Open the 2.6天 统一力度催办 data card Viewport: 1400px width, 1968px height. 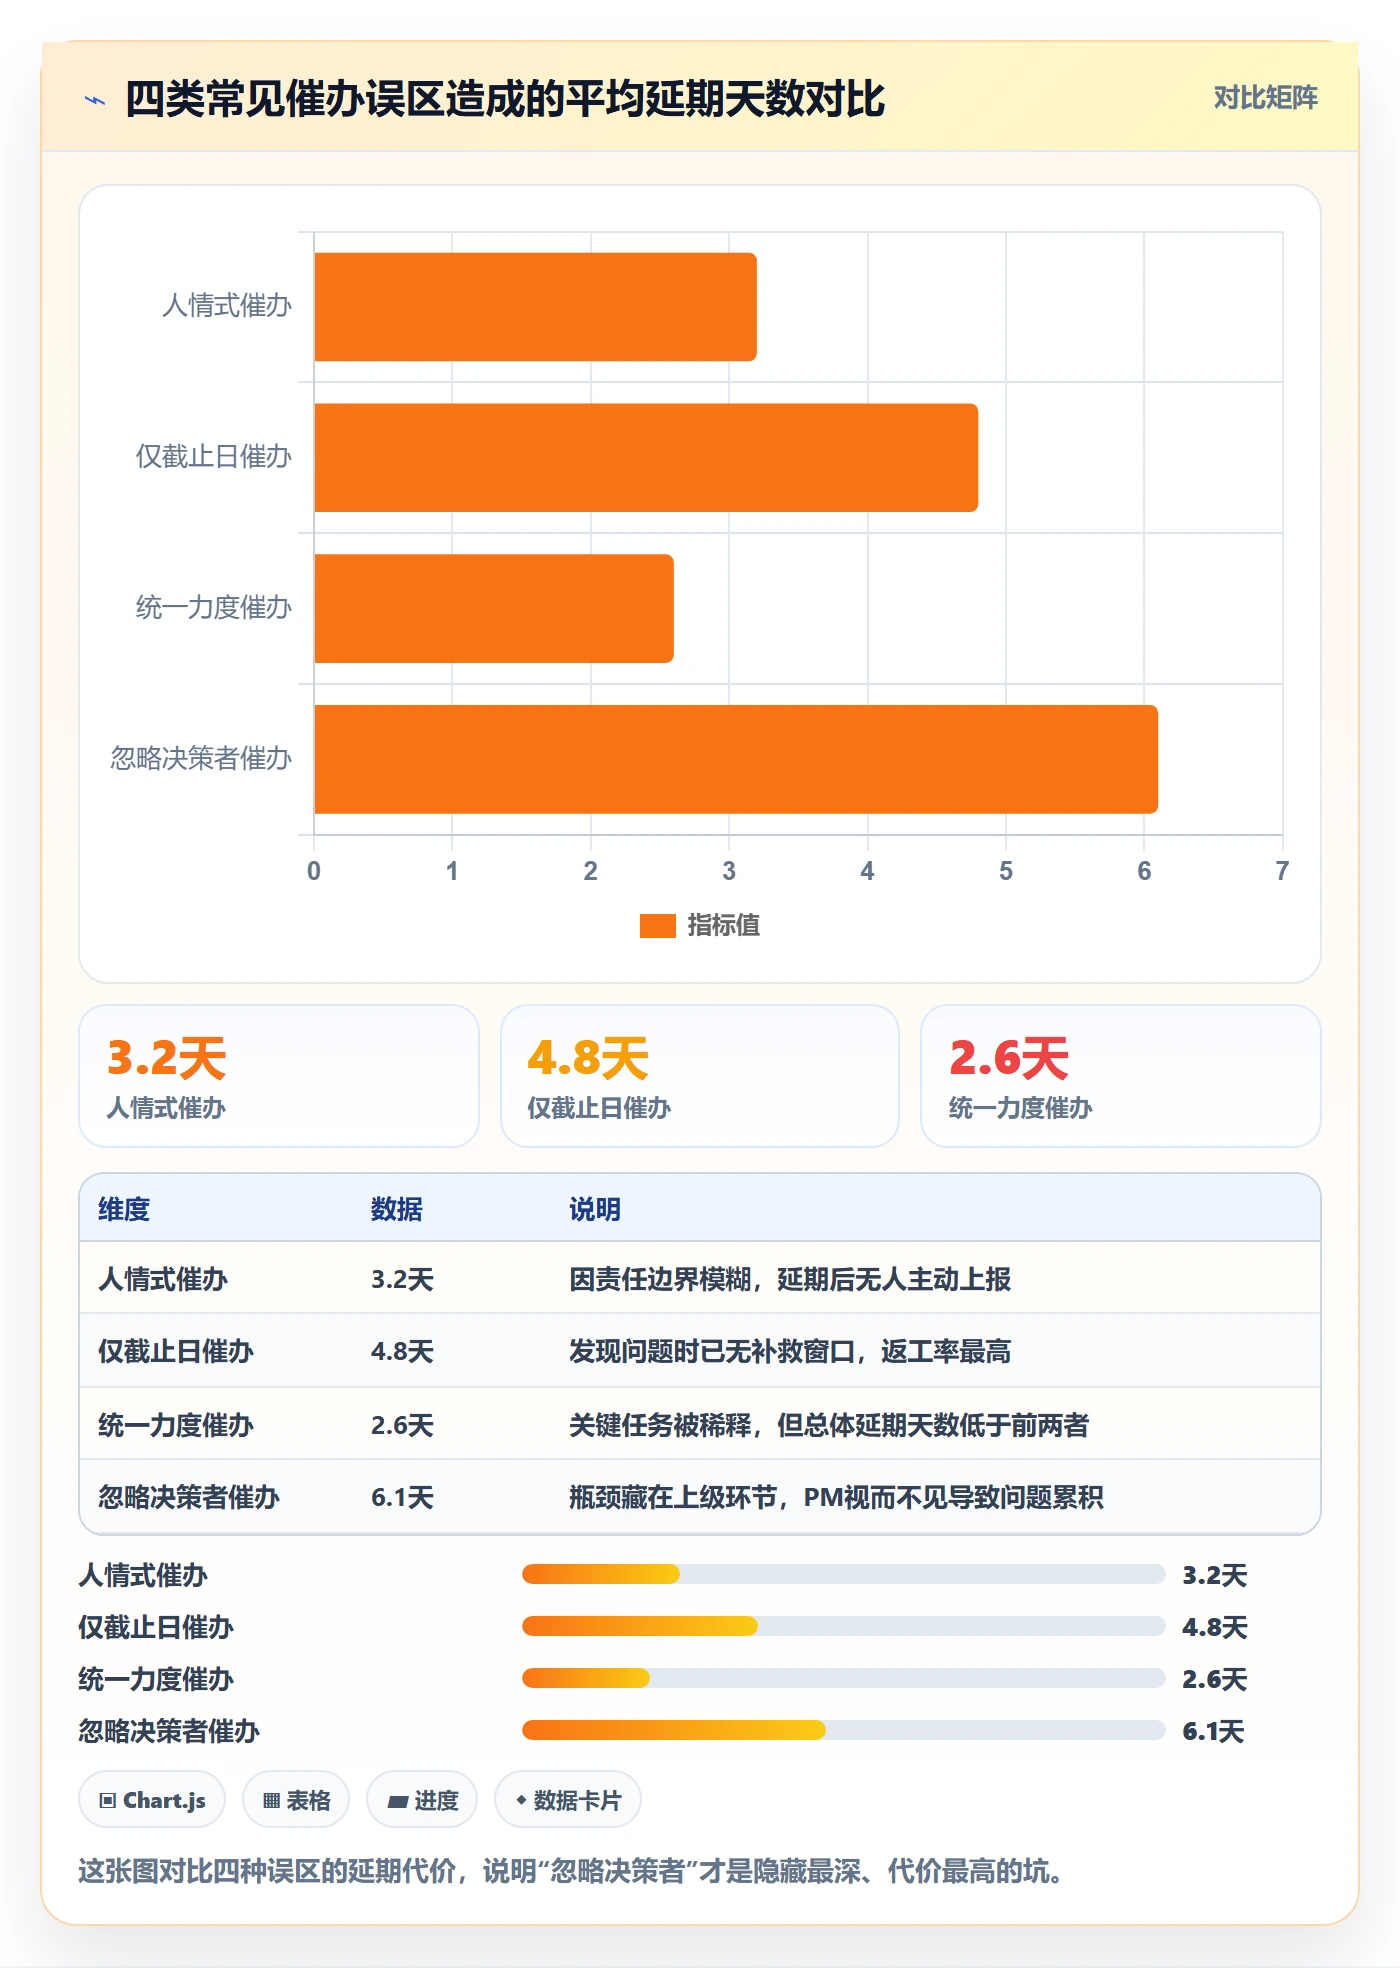pyautogui.click(x=1121, y=1076)
